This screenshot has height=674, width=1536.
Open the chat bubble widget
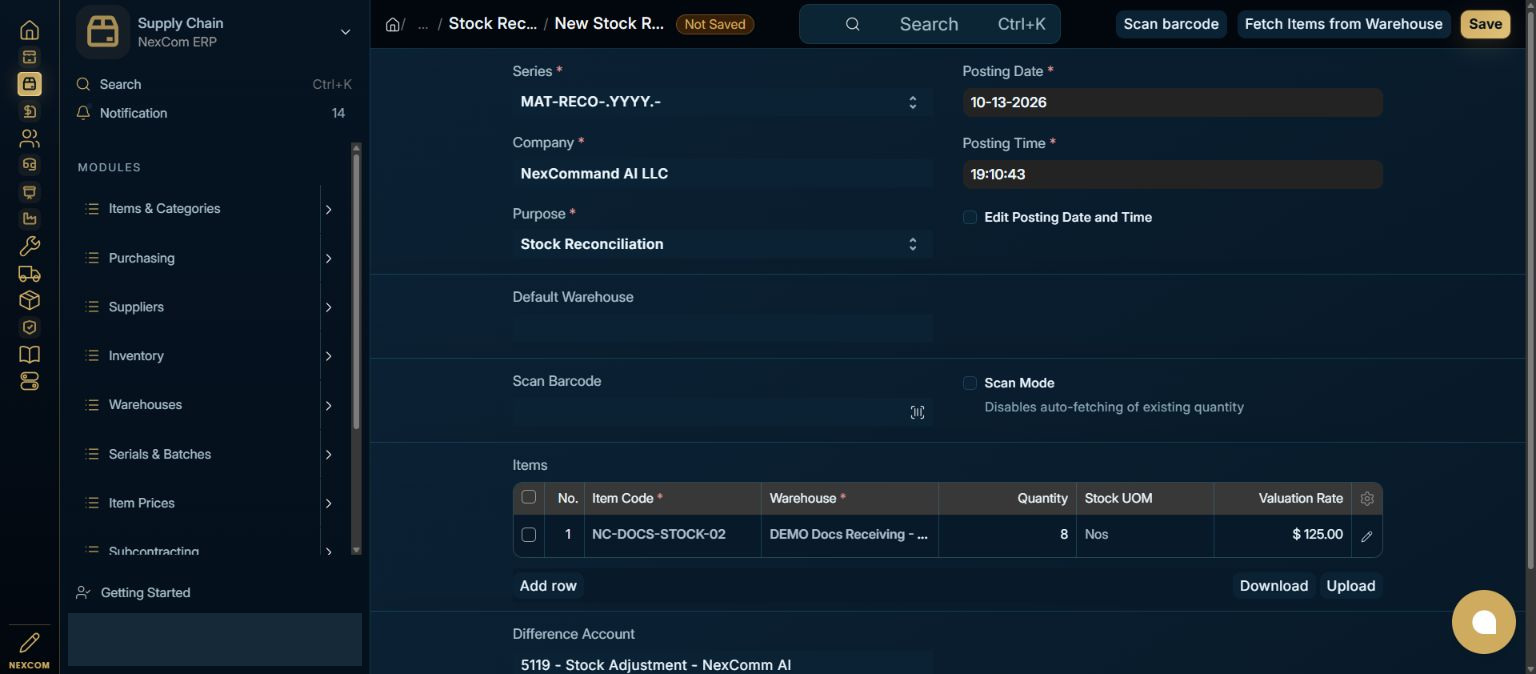tap(1484, 622)
